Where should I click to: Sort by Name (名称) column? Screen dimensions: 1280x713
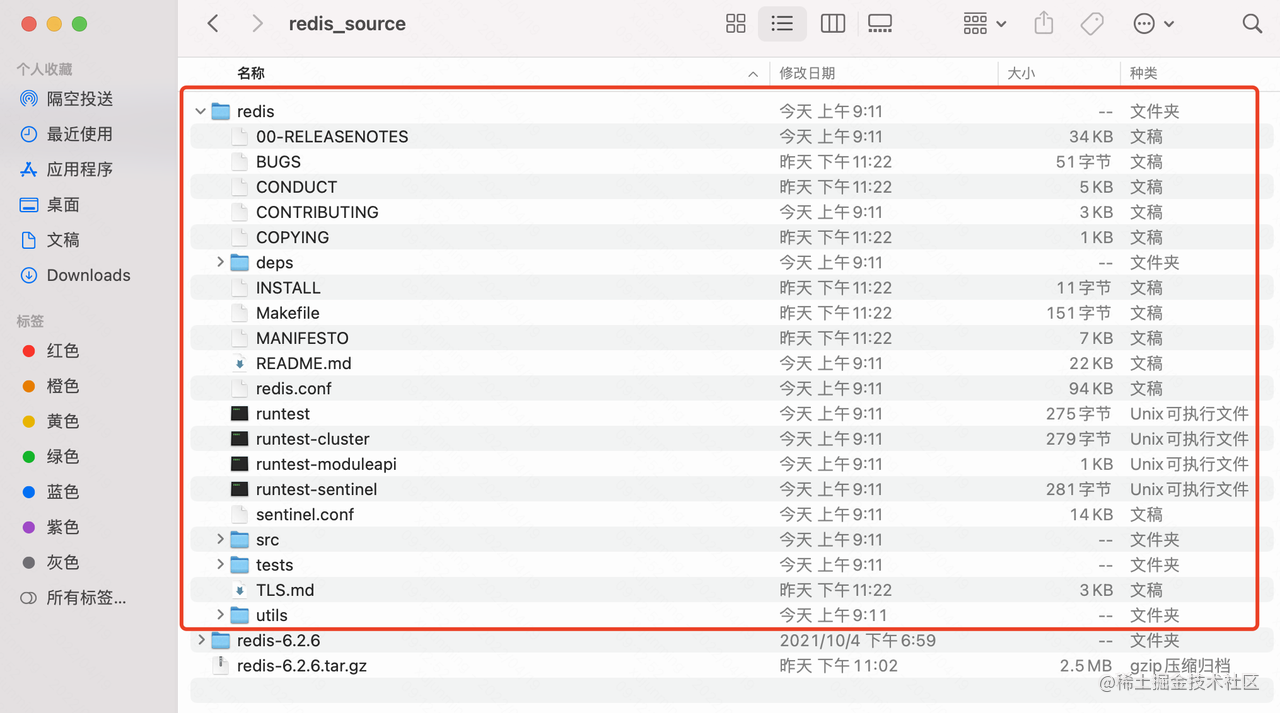click(x=251, y=73)
